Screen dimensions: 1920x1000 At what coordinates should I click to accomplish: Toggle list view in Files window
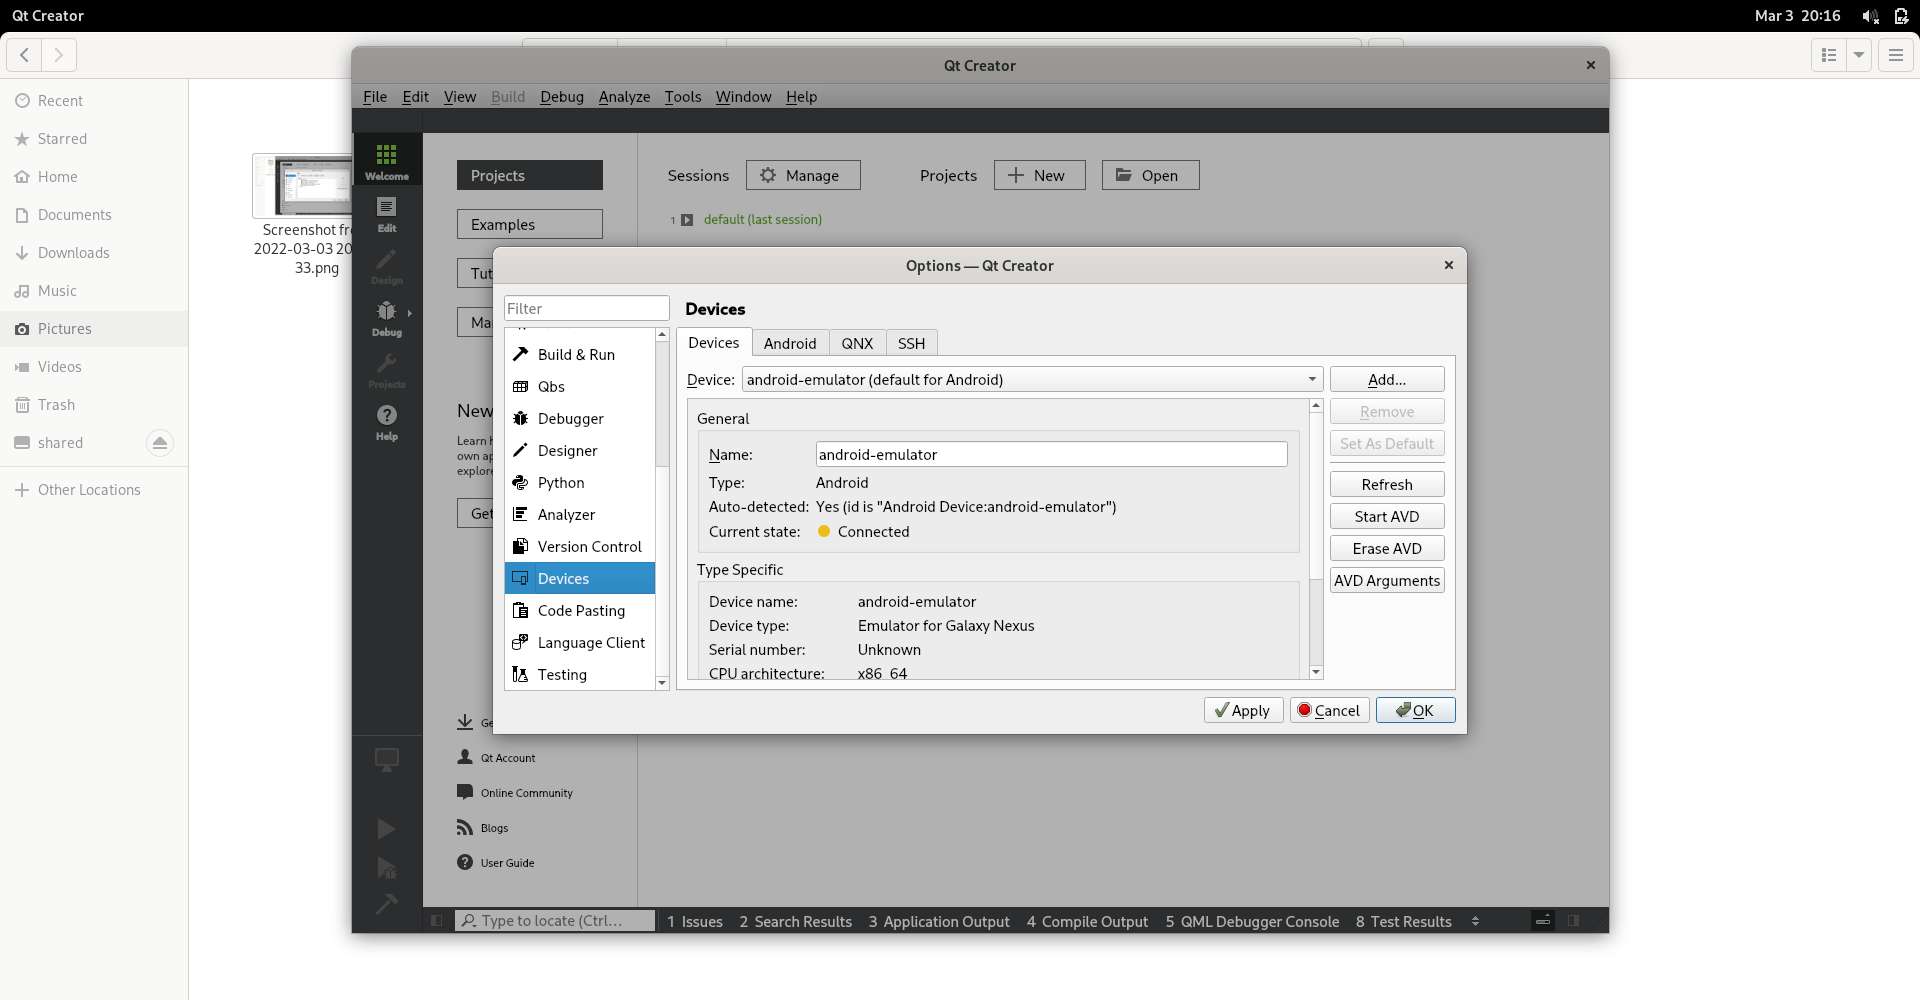[x=1829, y=55]
